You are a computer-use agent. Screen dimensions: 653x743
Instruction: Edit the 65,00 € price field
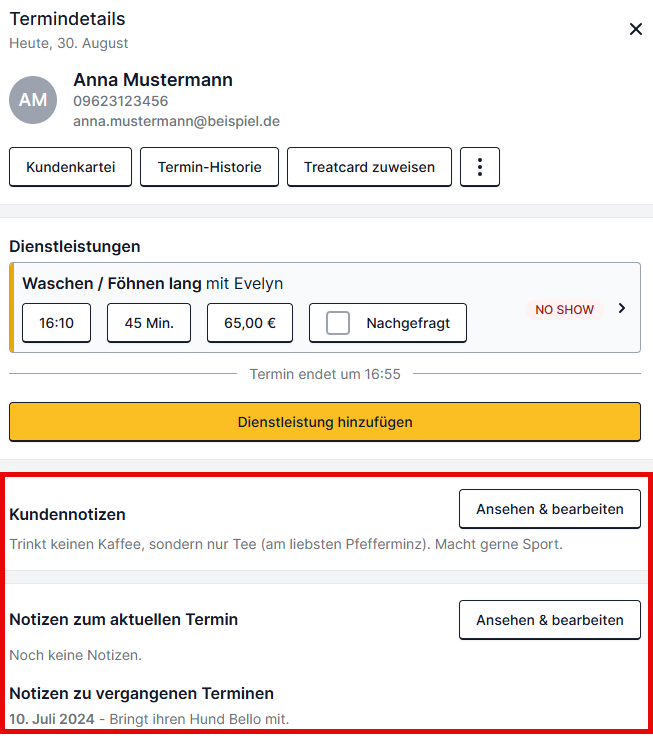point(250,323)
